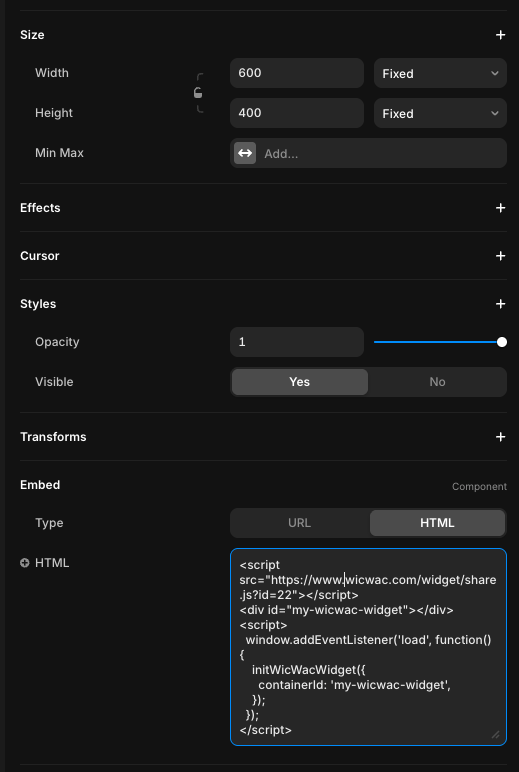The width and height of the screenshot is (519, 772).
Task: Click the Height input showing 400
Action: pos(297,113)
